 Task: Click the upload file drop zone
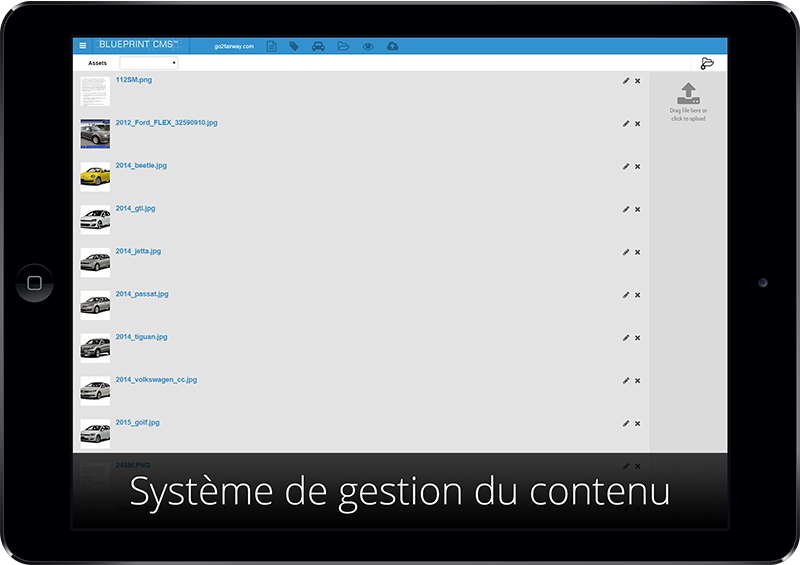[688, 102]
